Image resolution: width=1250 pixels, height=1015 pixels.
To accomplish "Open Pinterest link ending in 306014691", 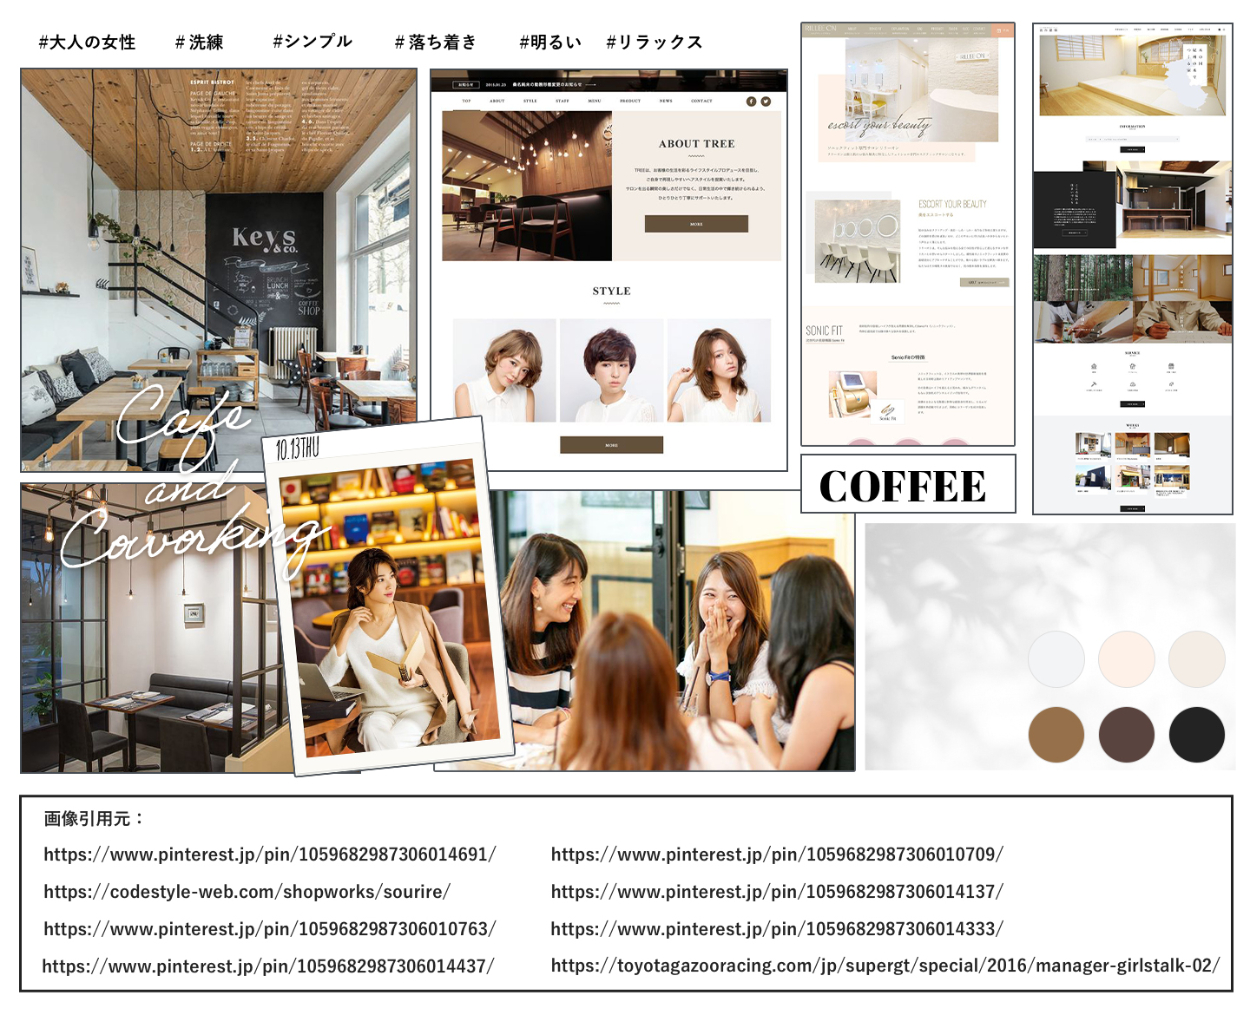I will (269, 854).
